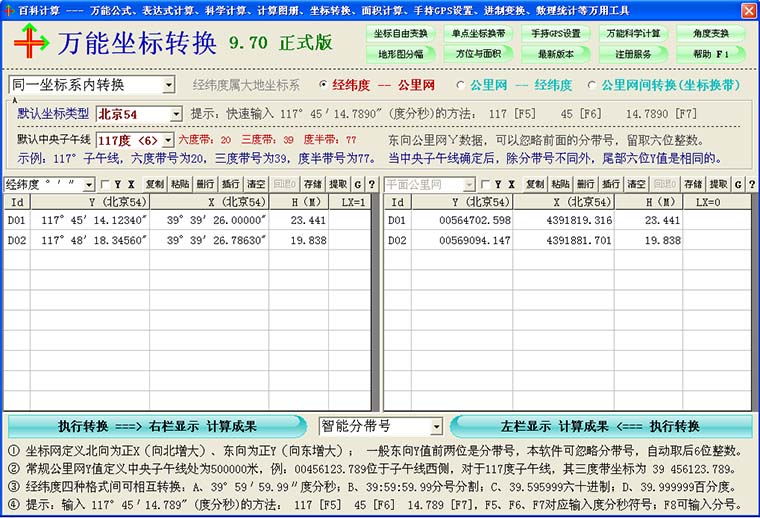760x518 pixels.
Task: Select the 经纬度 -- 公里网 radio button
Action: tap(323, 85)
